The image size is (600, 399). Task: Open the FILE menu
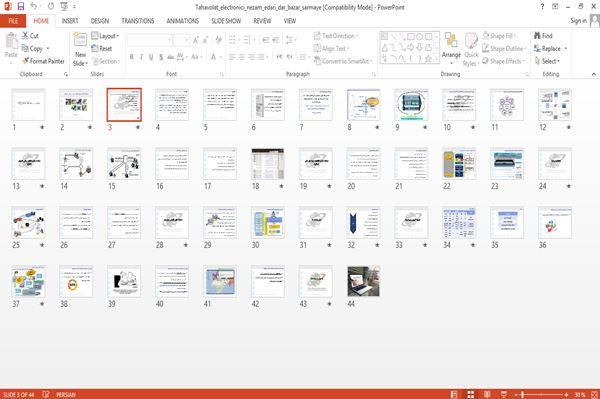coord(13,21)
